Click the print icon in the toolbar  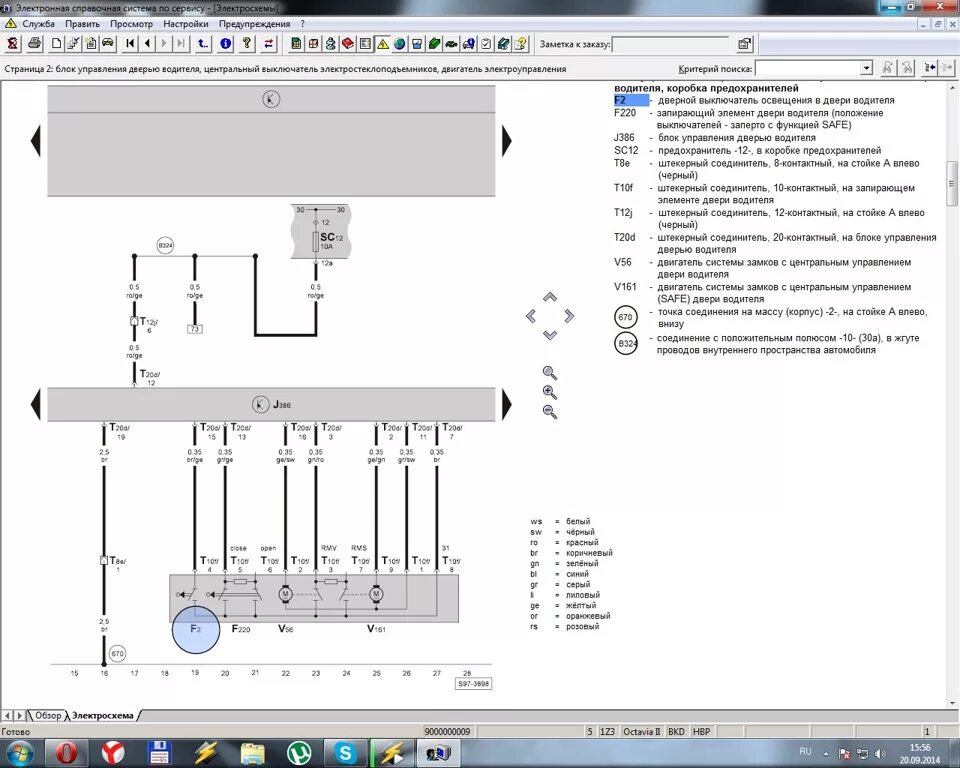tap(34, 43)
